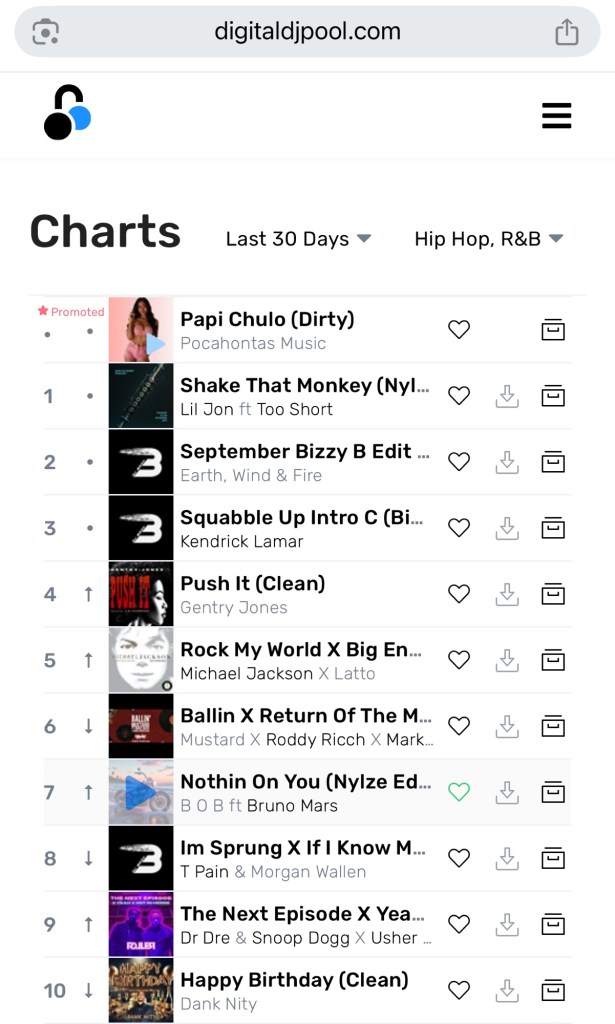
Task: Expand the Last 30 Days dropdown
Action: [298, 239]
